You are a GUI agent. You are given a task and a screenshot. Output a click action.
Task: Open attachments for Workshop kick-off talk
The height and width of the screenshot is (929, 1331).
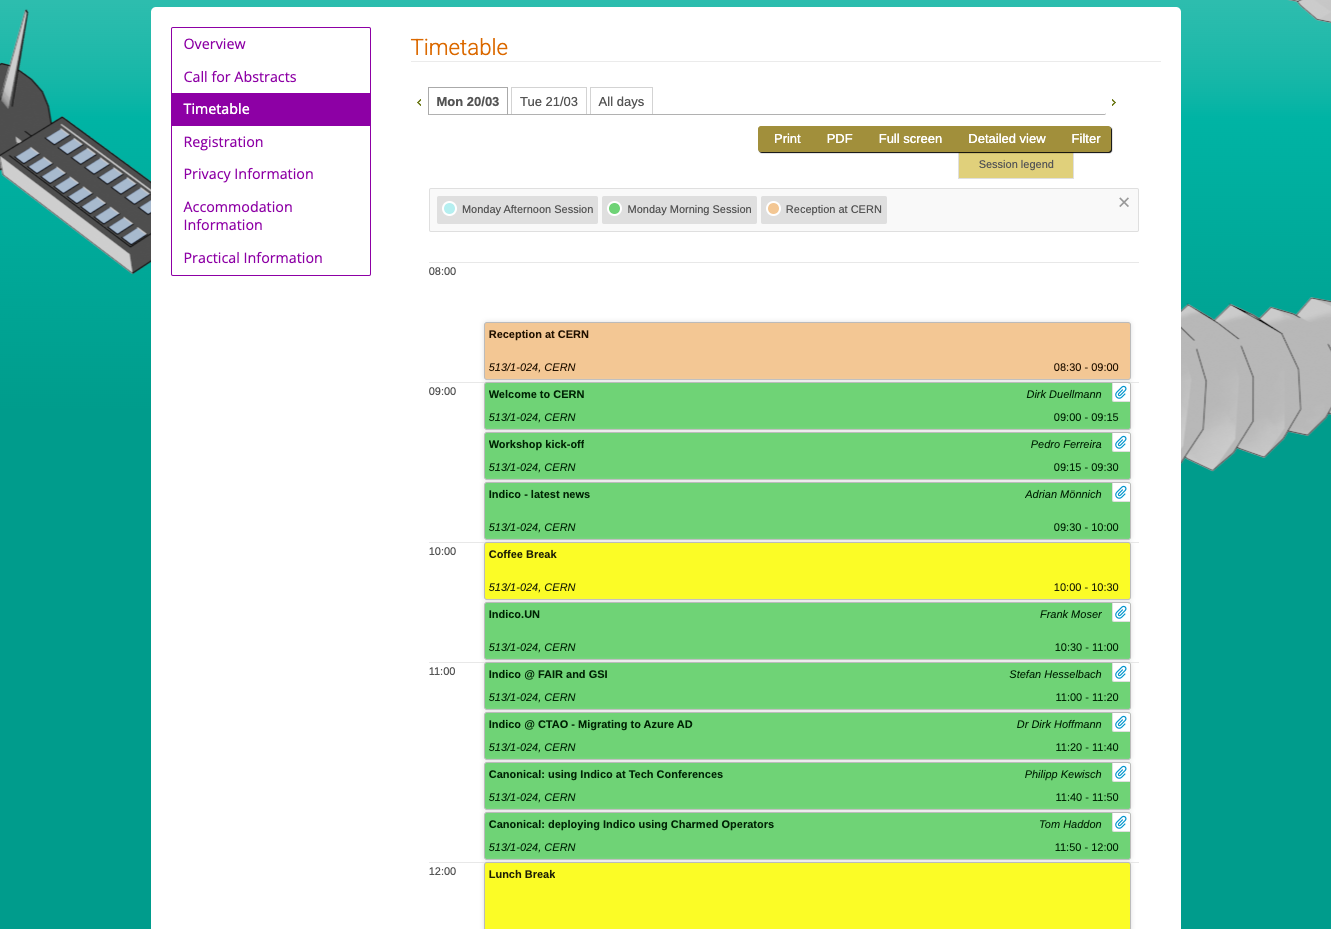(1121, 443)
